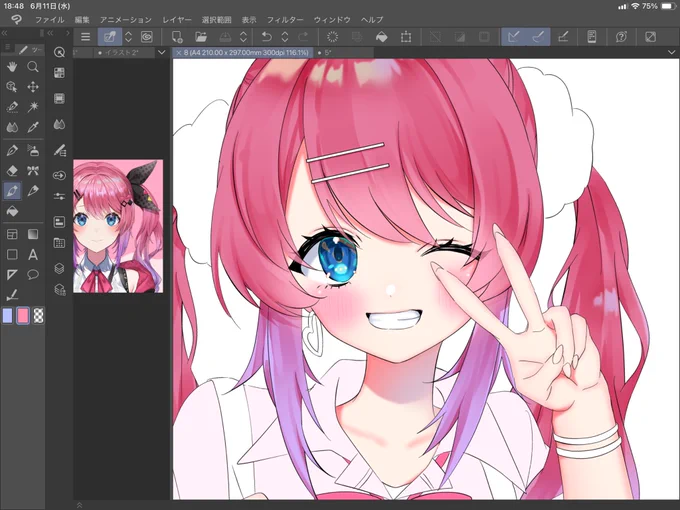This screenshot has width=680, height=510.
Task: Expand the undo/redo stepper arrows
Action: click(x=285, y=37)
